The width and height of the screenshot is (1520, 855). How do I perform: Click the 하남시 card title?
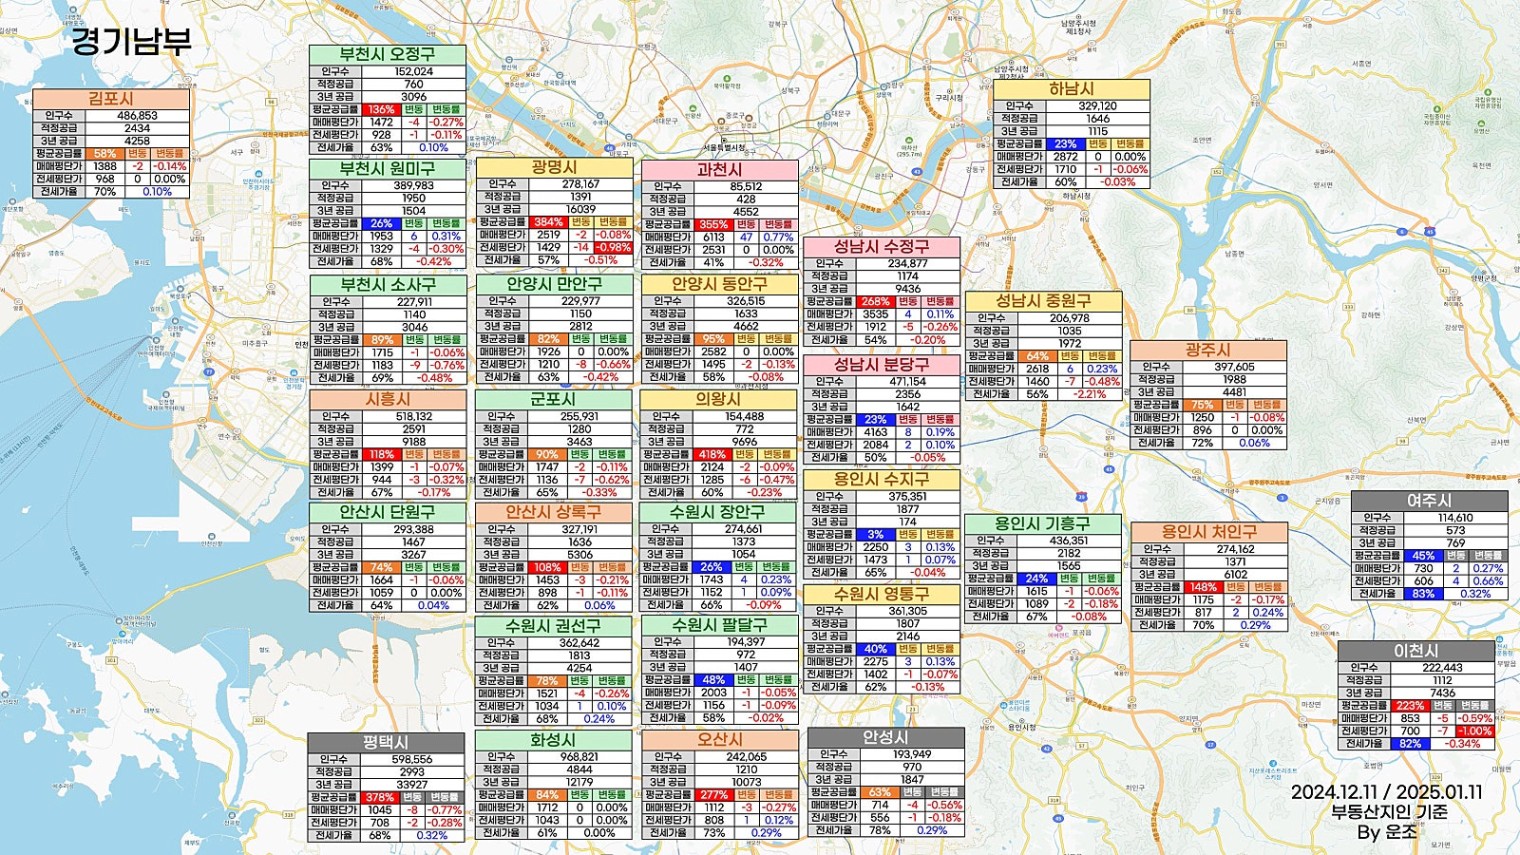tap(1071, 90)
